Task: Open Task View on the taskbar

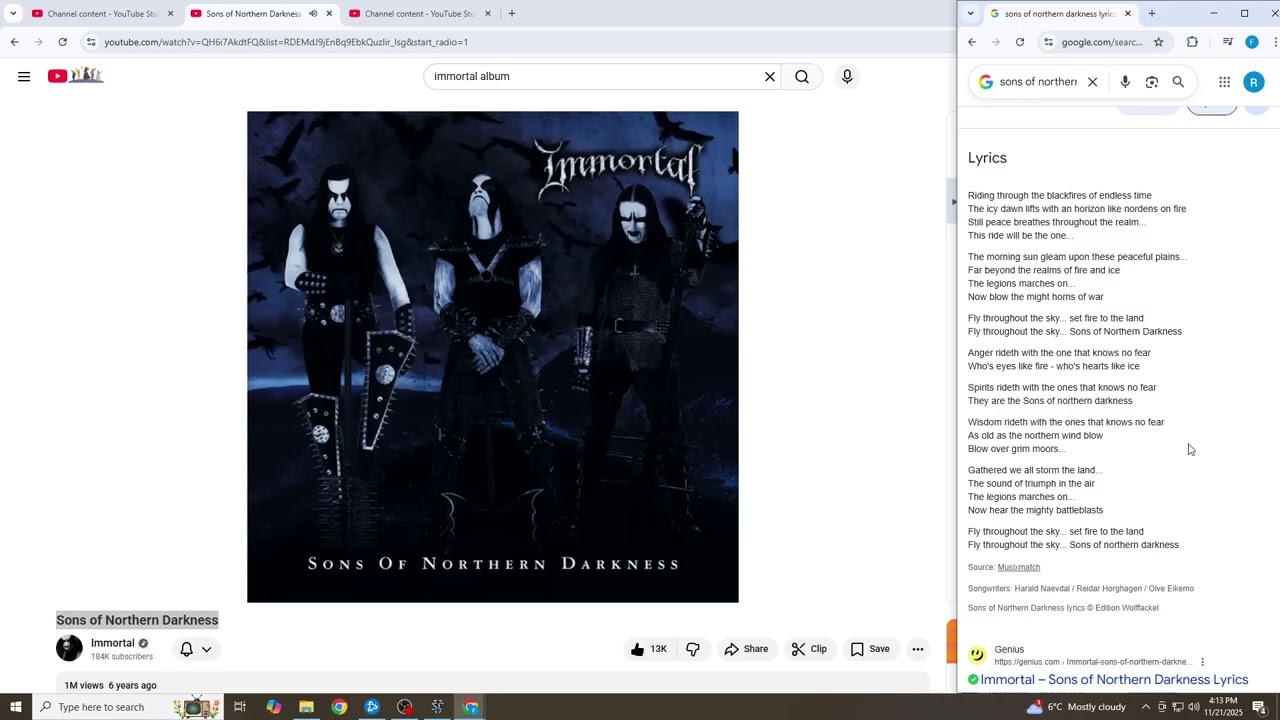Action: coord(240,707)
